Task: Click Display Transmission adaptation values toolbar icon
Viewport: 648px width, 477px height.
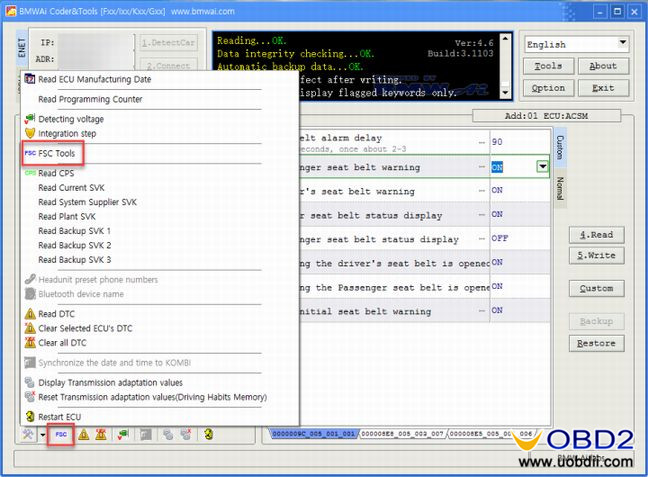Action: (x=168, y=434)
